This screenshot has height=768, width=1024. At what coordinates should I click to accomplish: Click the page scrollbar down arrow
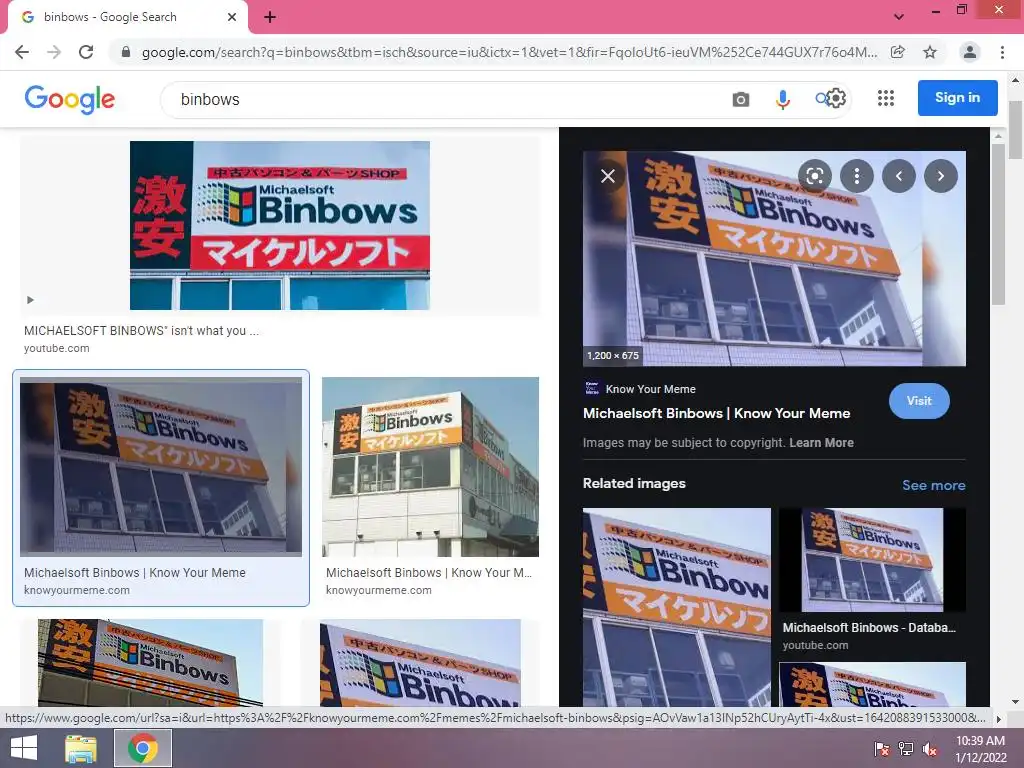(x=1015, y=702)
